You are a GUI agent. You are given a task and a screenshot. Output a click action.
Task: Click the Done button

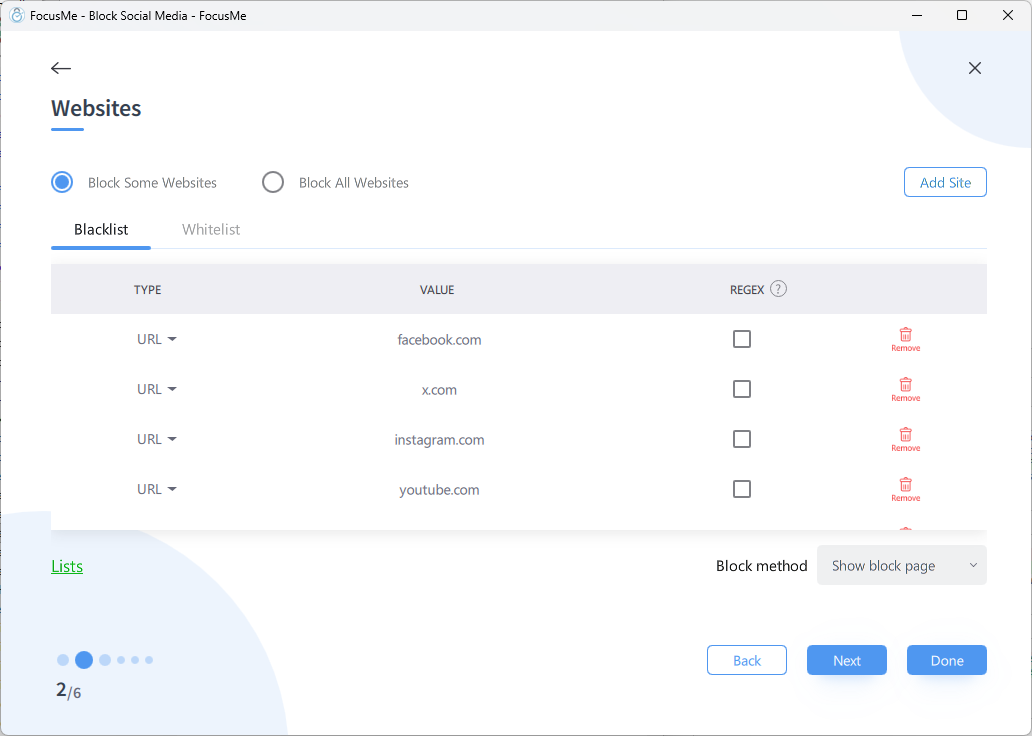click(947, 660)
